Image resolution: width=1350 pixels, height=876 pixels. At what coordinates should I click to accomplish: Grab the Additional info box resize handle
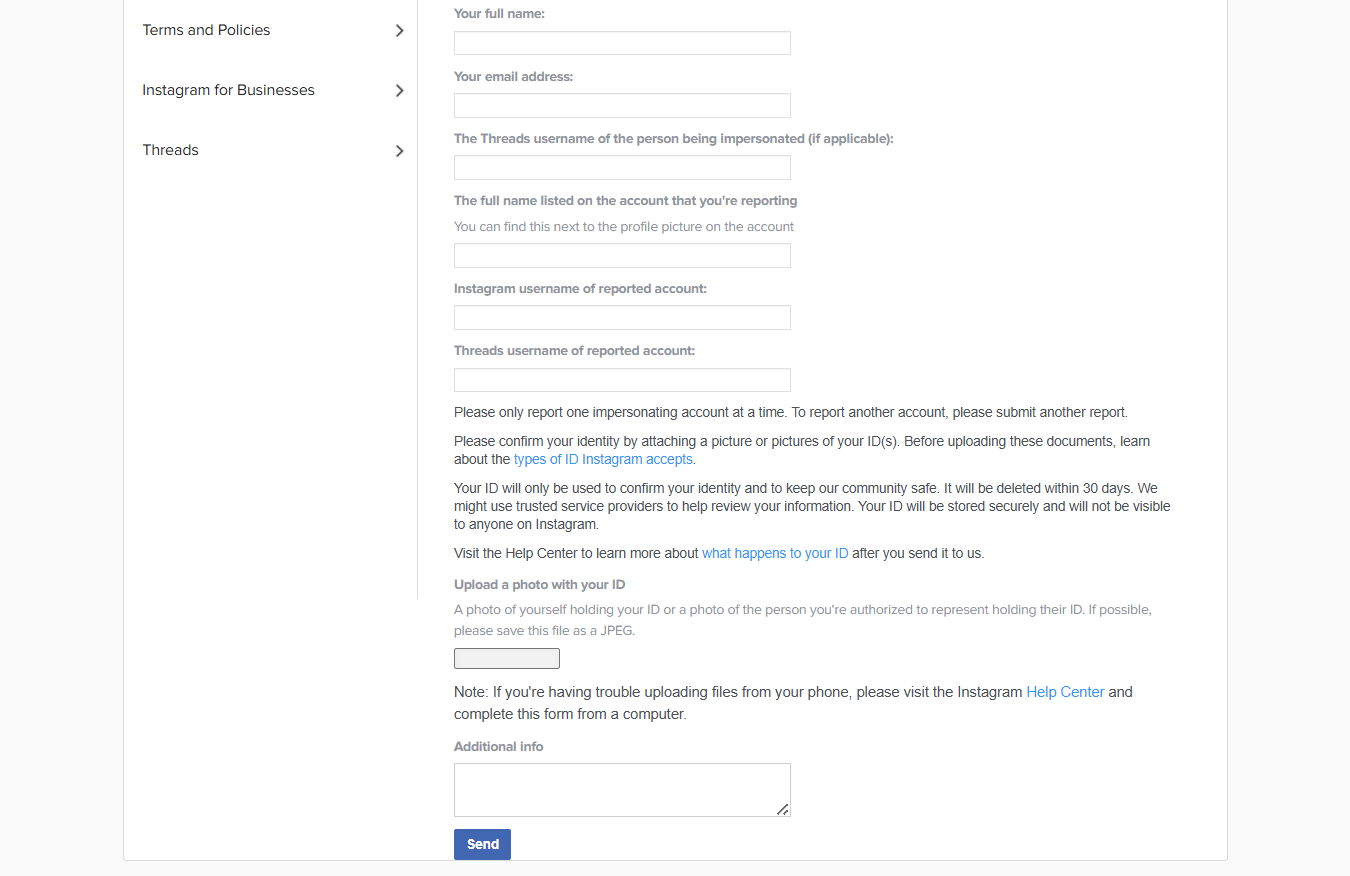tap(783, 809)
